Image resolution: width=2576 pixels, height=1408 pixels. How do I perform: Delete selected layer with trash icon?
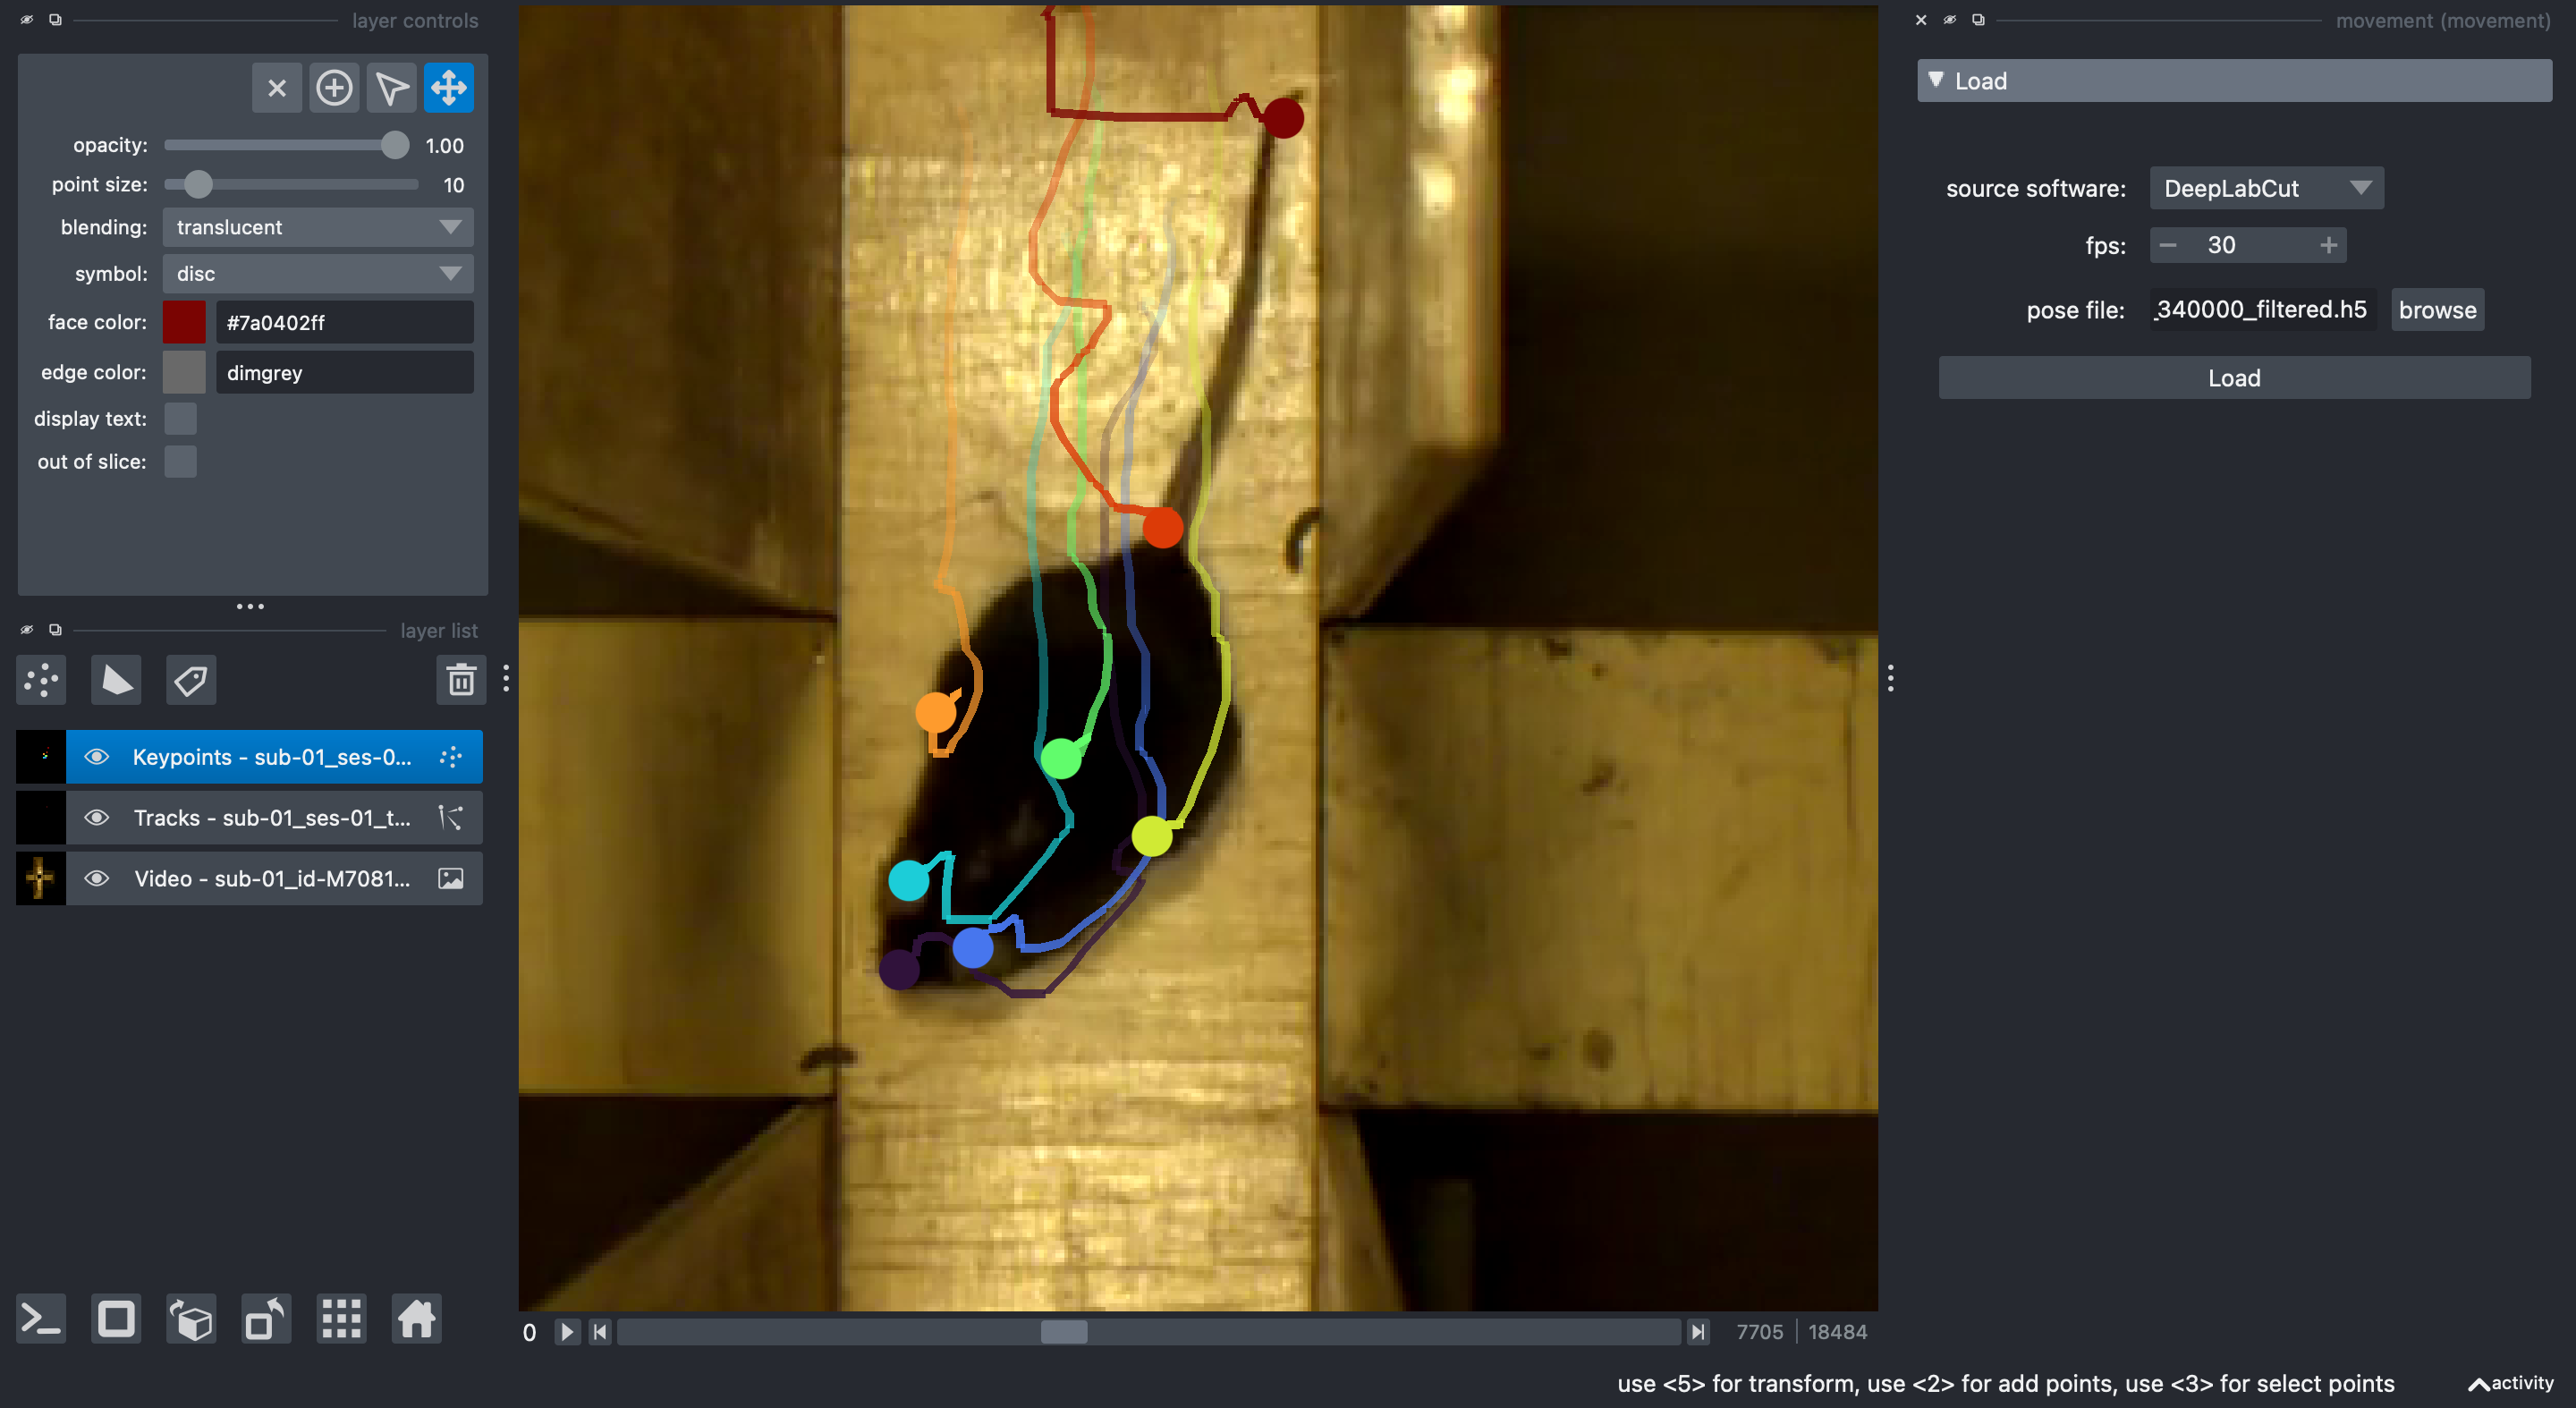[461, 681]
